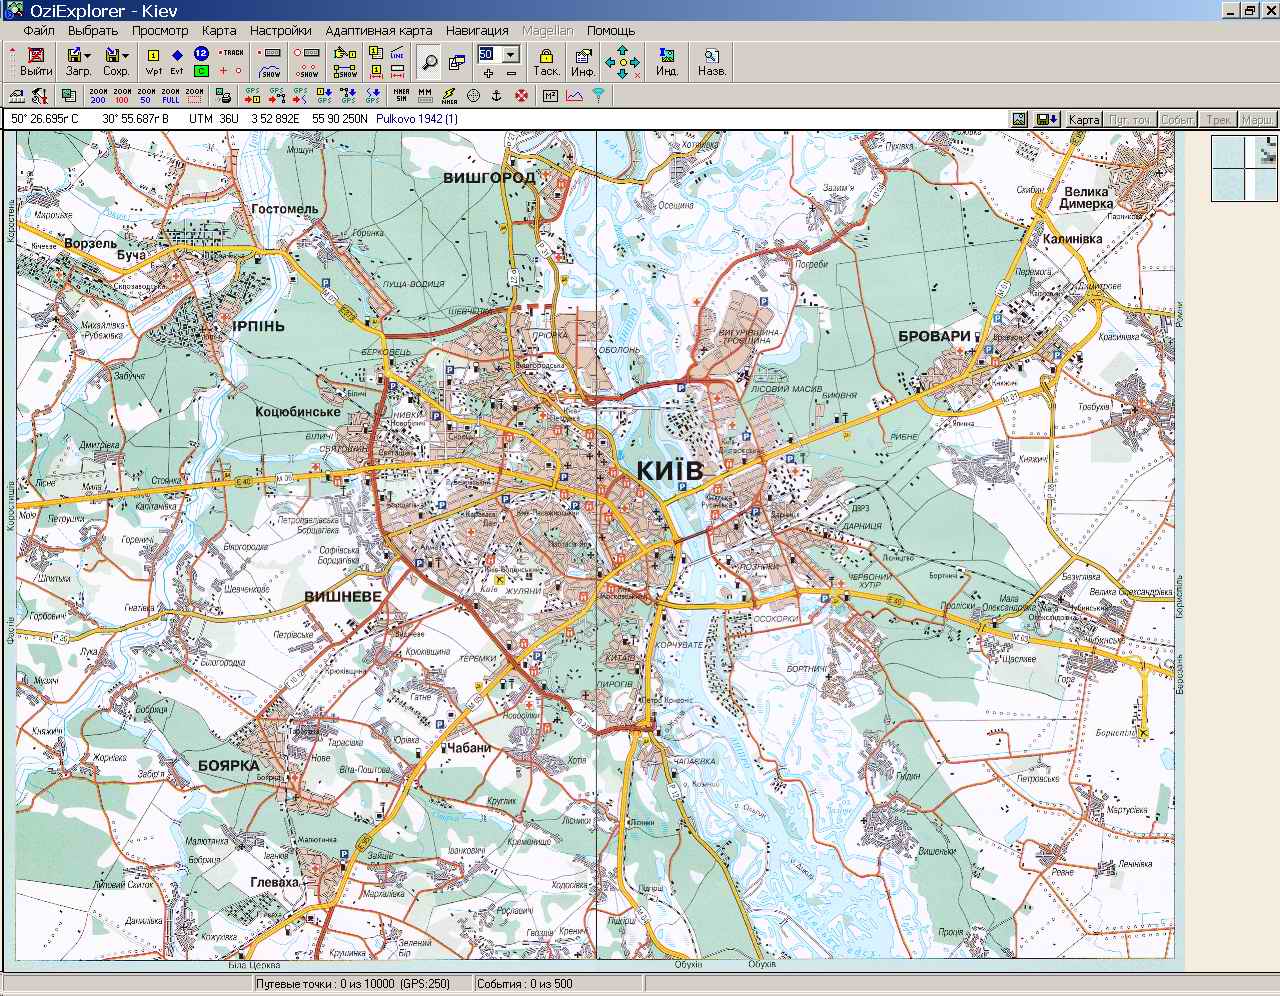Click the Инф. information icon
This screenshot has height=996, width=1280.
pos(583,62)
